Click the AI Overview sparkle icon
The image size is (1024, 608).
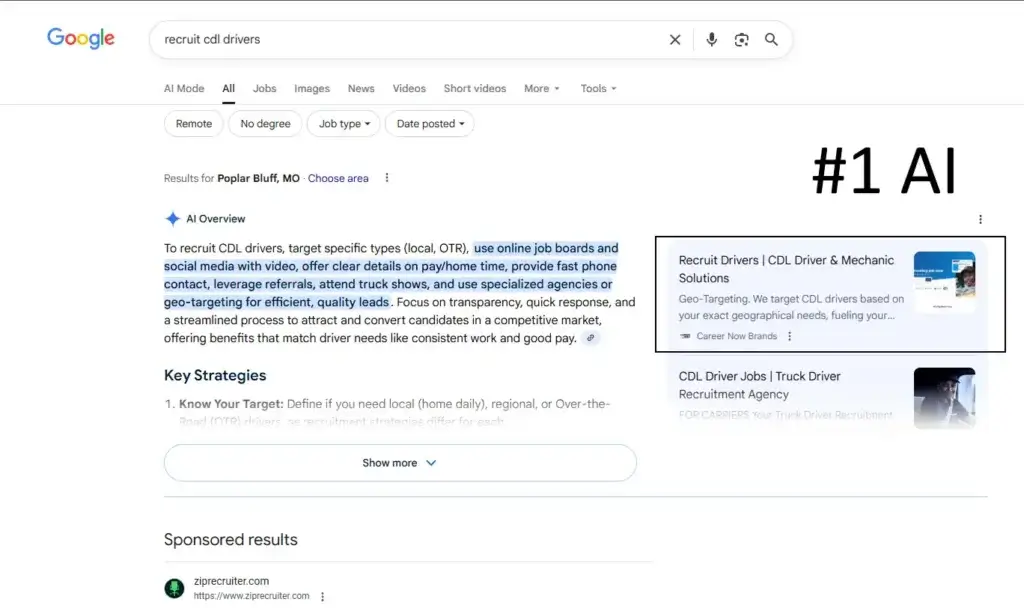(172, 218)
